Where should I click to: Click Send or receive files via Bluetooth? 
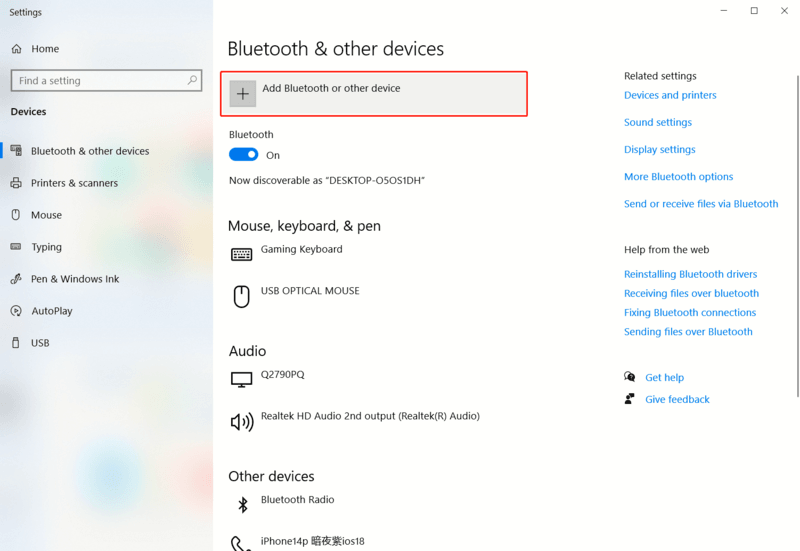(x=700, y=204)
